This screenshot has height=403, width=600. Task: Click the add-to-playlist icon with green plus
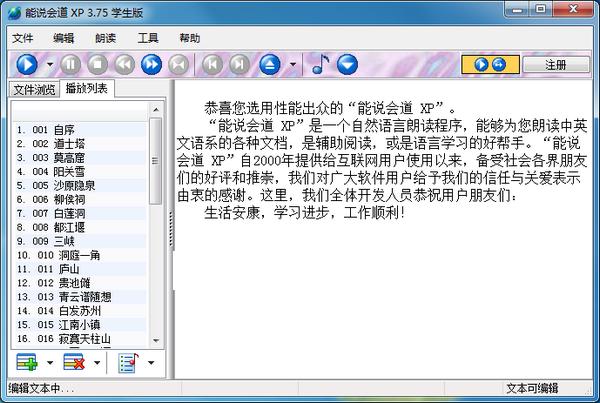click(x=27, y=362)
